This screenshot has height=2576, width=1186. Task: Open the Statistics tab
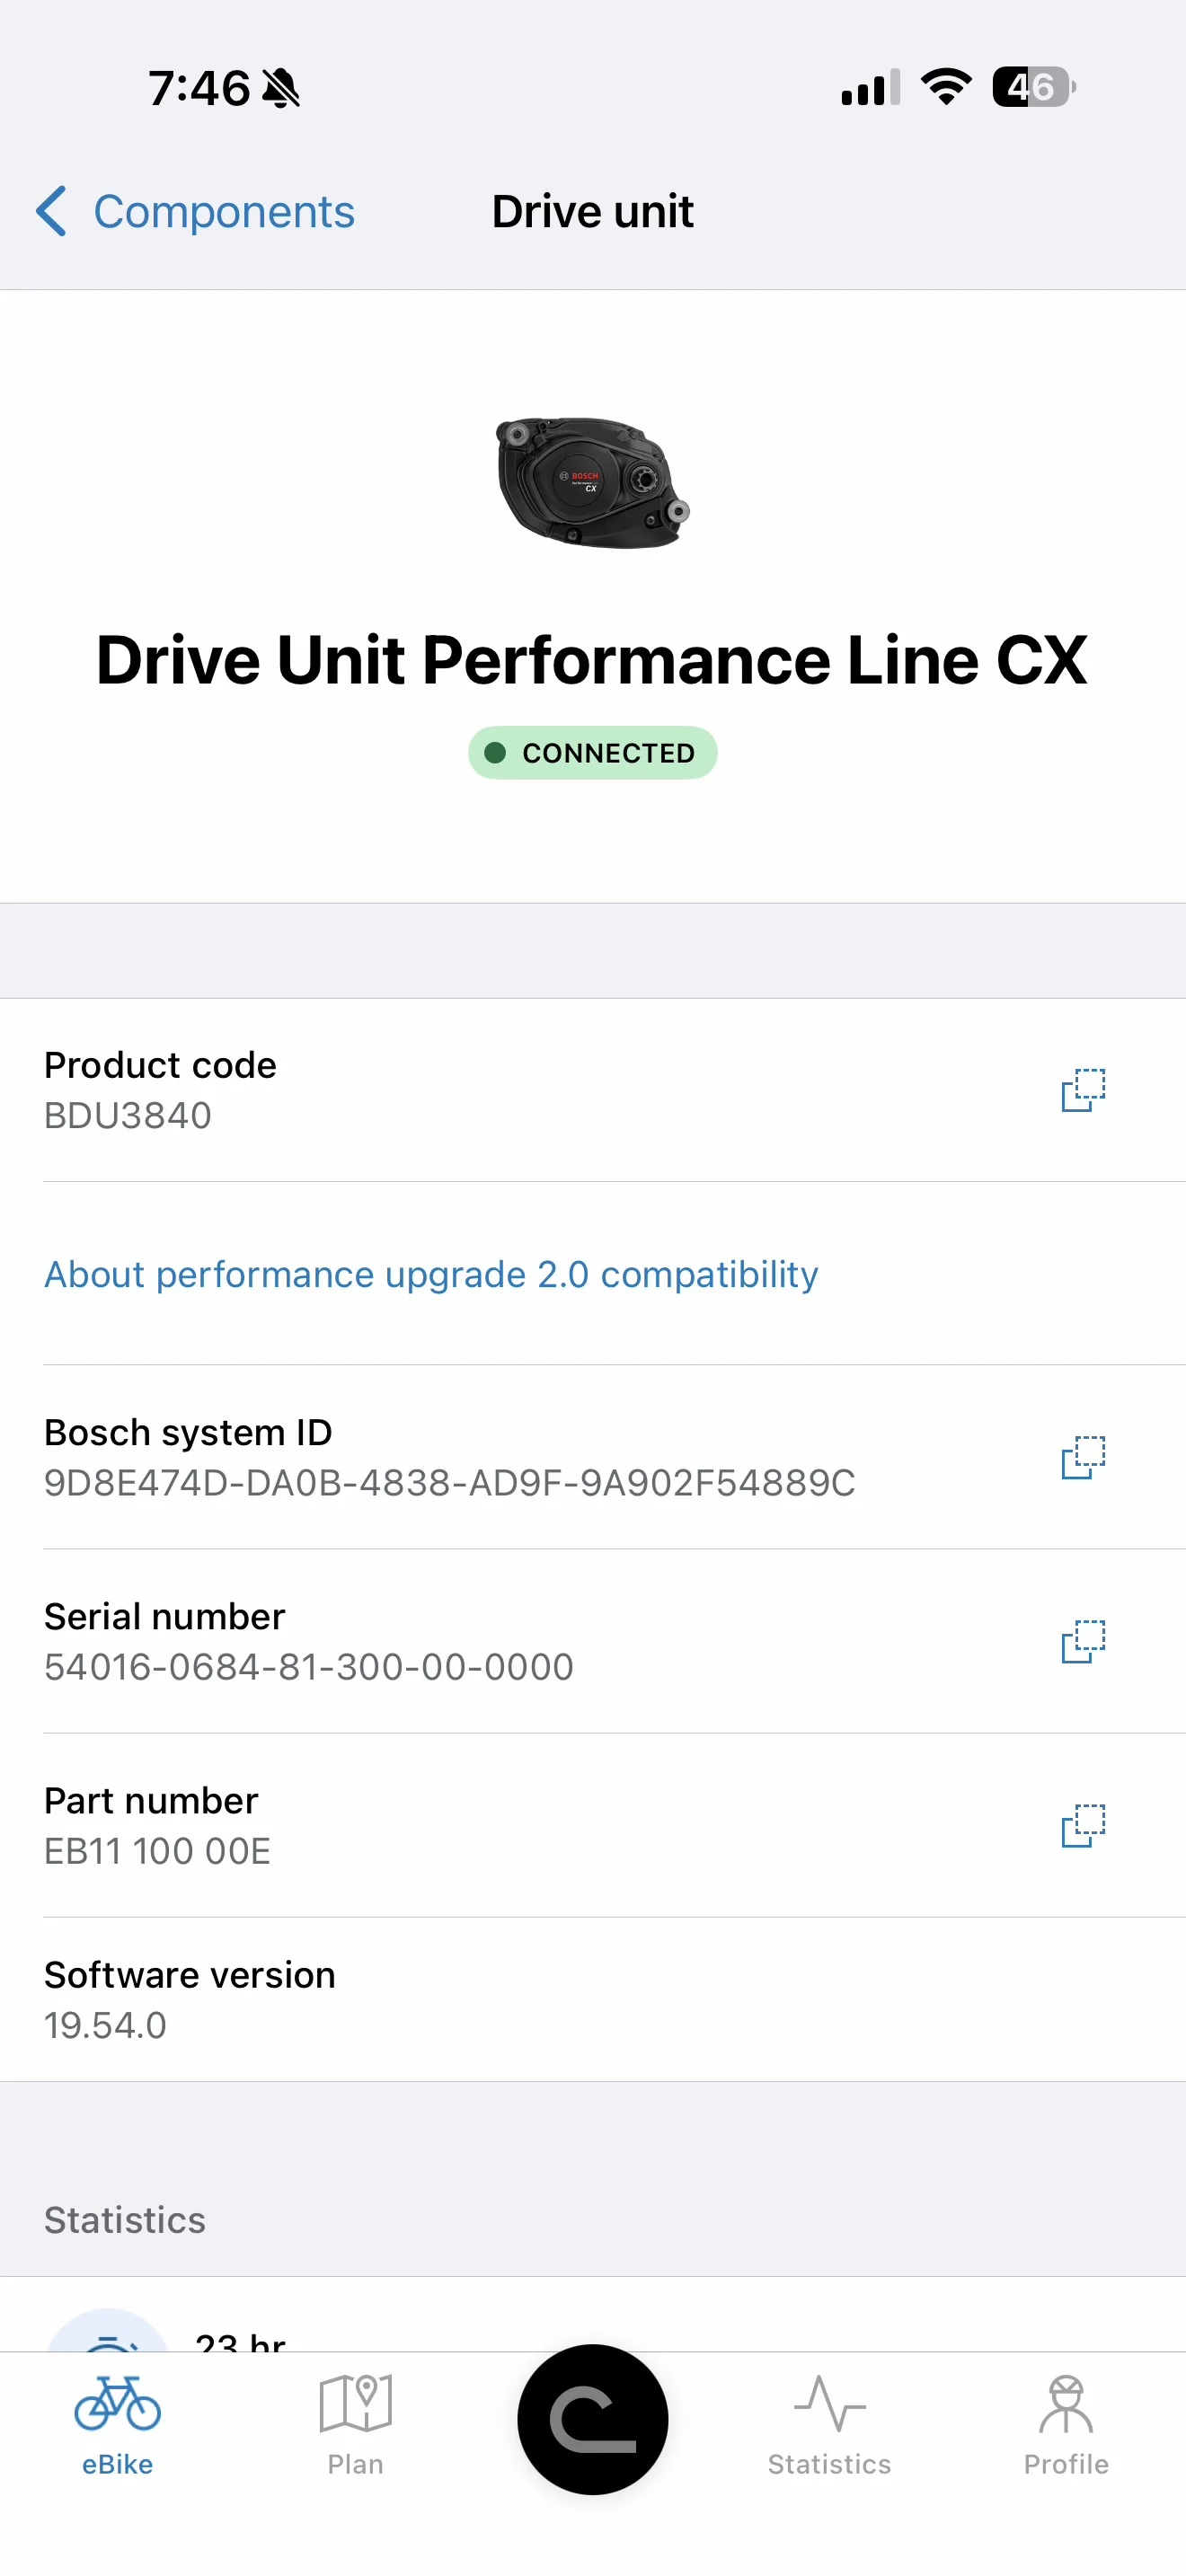pos(829,2424)
